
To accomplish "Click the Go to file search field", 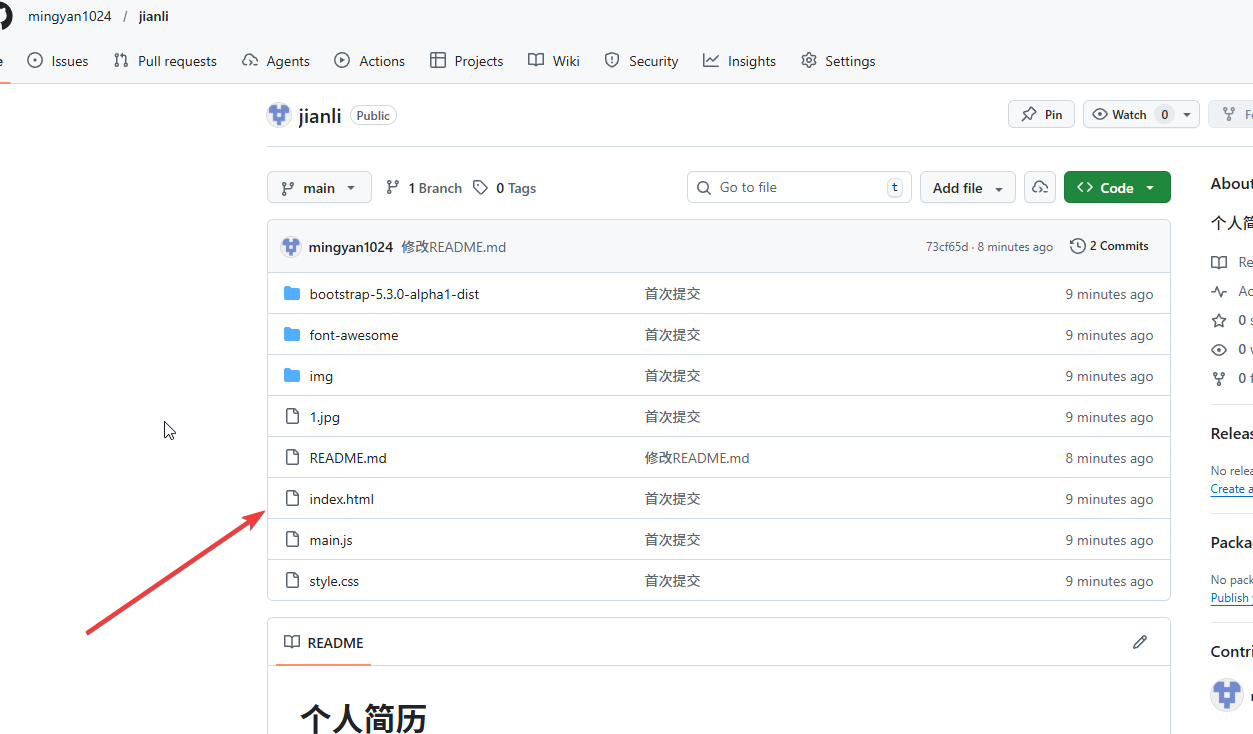I will click(x=799, y=188).
